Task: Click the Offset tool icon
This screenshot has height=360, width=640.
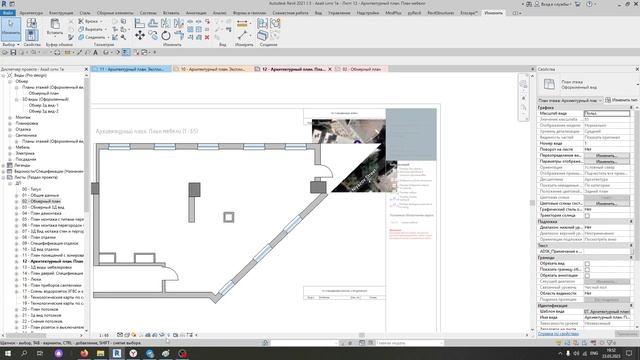Action: pos(153,23)
